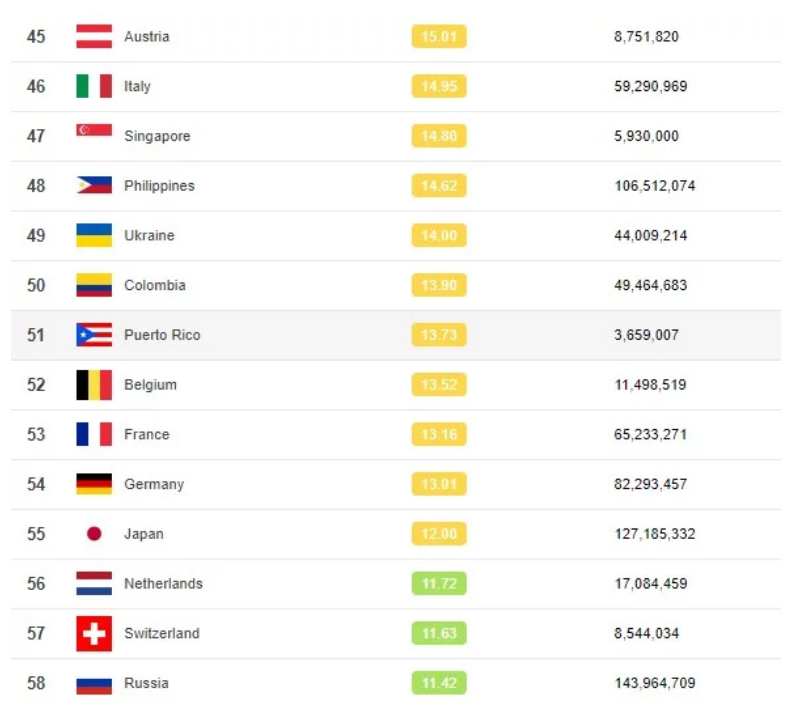Click the Philippines flag icon

pyautogui.click(x=94, y=186)
